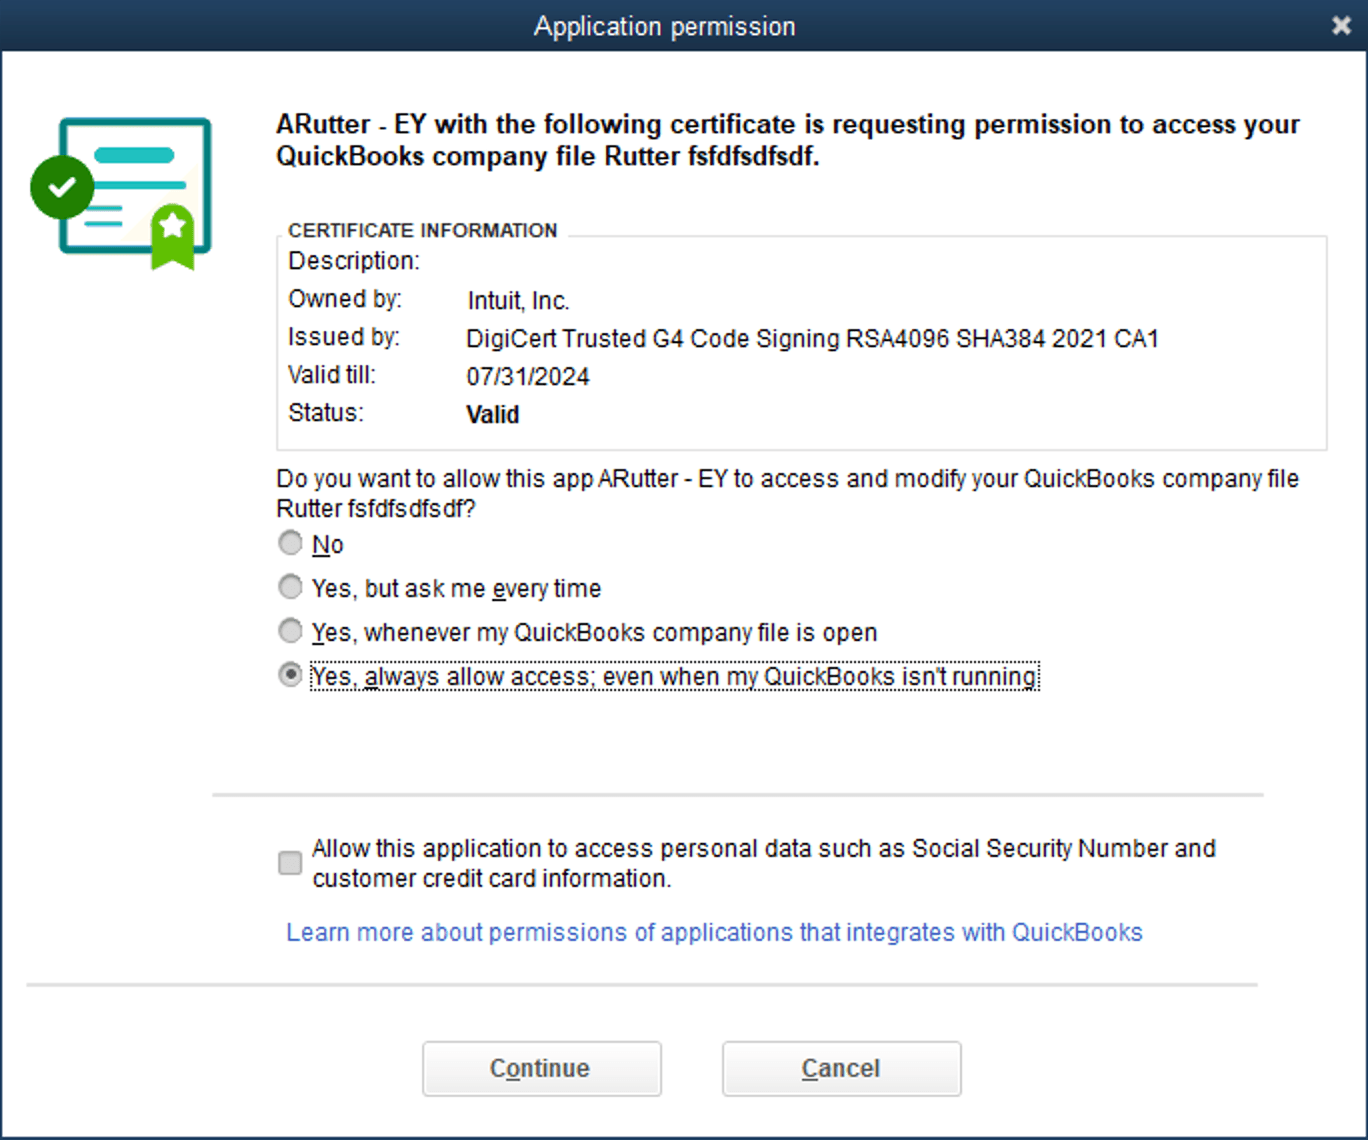The height and width of the screenshot is (1140, 1368).
Task: Close the Application permission dialog
Action: (x=1341, y=26)
